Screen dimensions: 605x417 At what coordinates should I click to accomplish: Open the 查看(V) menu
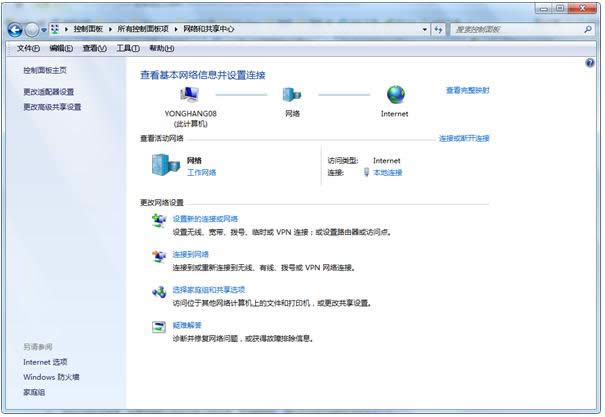point(95,48)
